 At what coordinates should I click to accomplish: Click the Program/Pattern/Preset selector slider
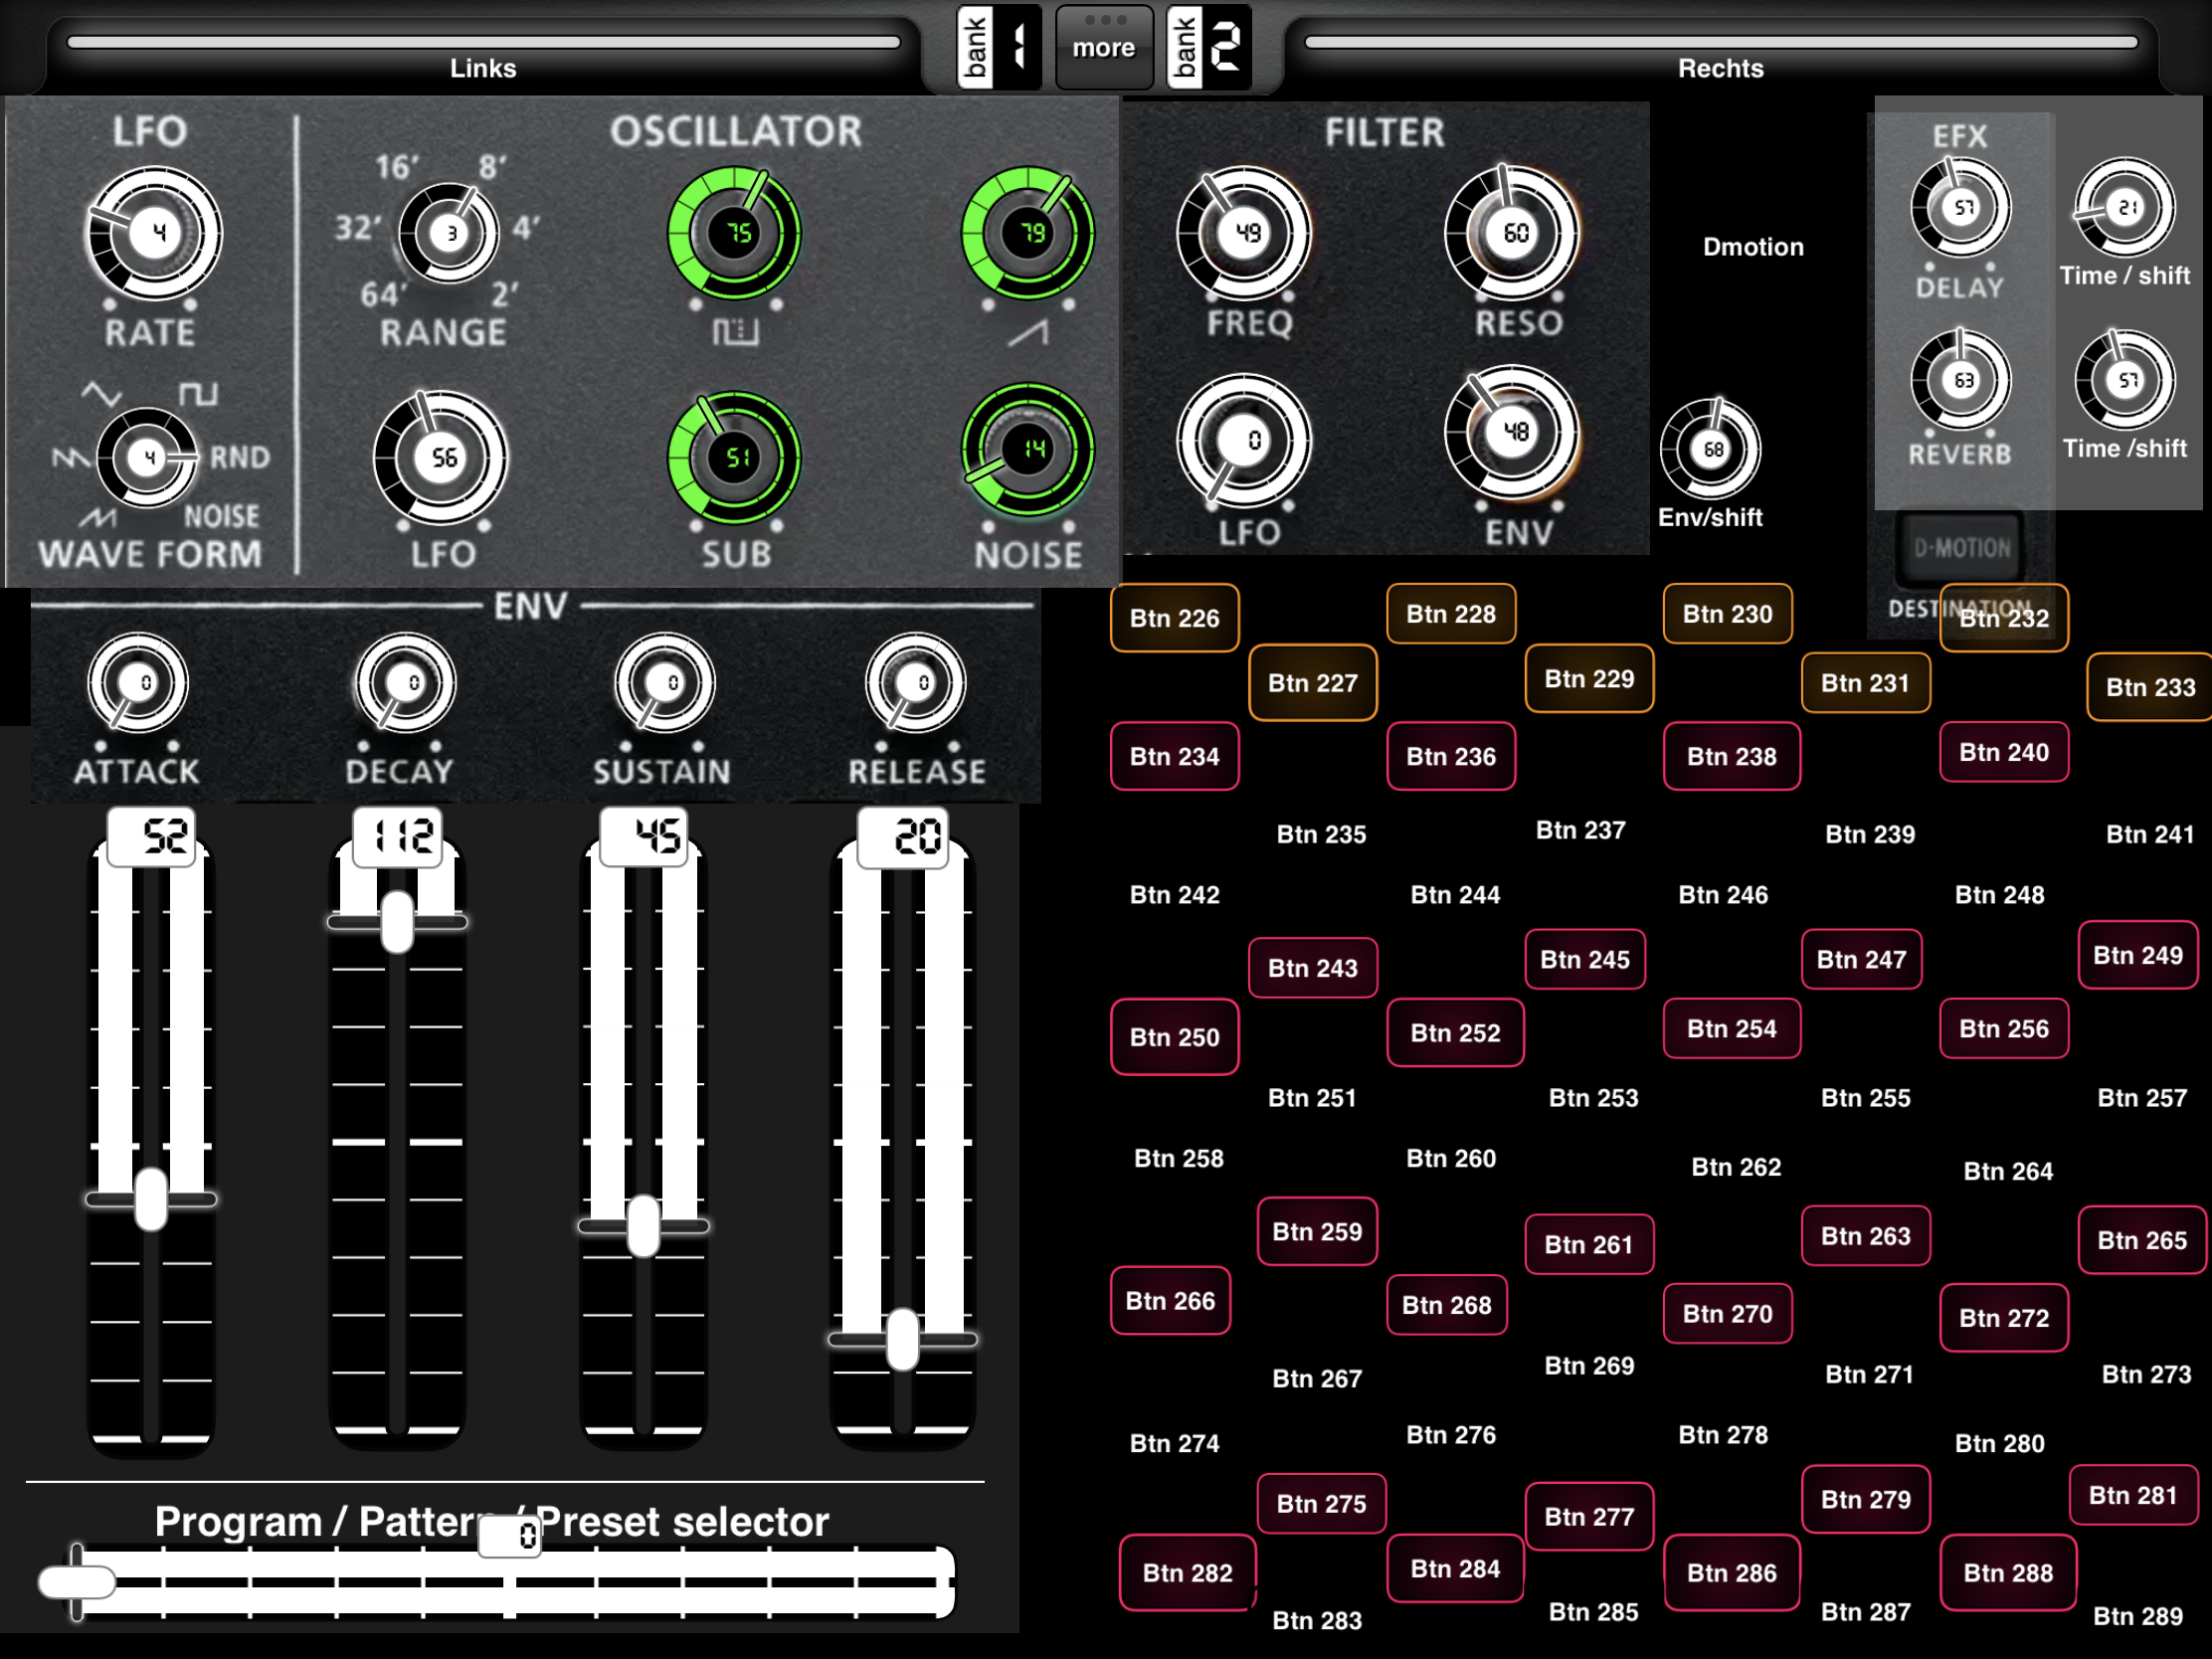(x=497, y=1582)
